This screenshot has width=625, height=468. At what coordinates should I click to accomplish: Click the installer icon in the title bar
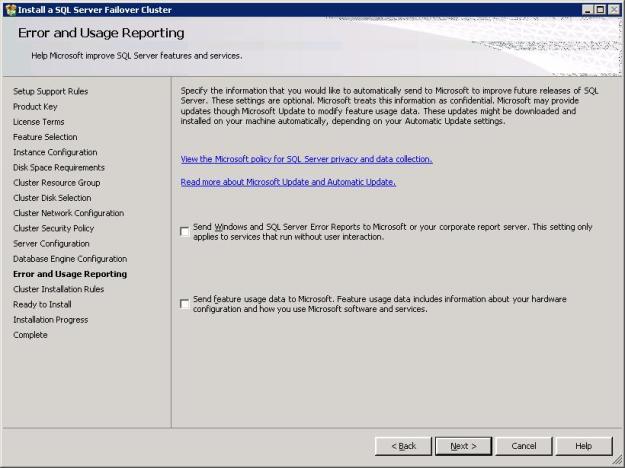point(10,9)
